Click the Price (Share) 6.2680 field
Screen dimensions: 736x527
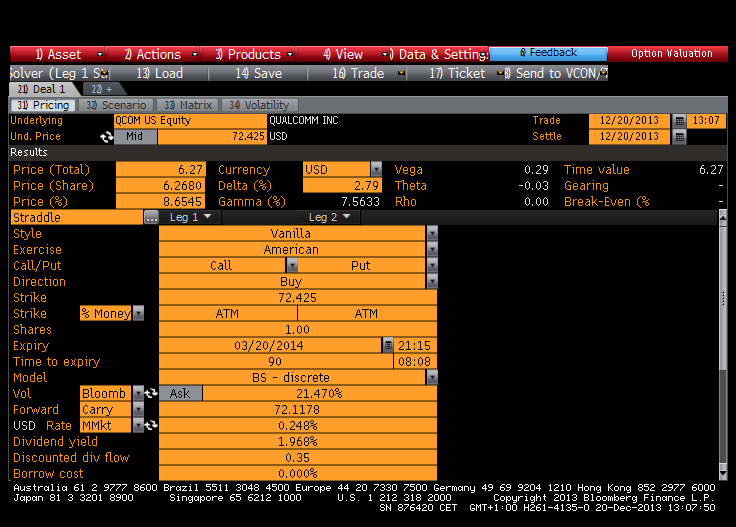click(x=161, y=186)
